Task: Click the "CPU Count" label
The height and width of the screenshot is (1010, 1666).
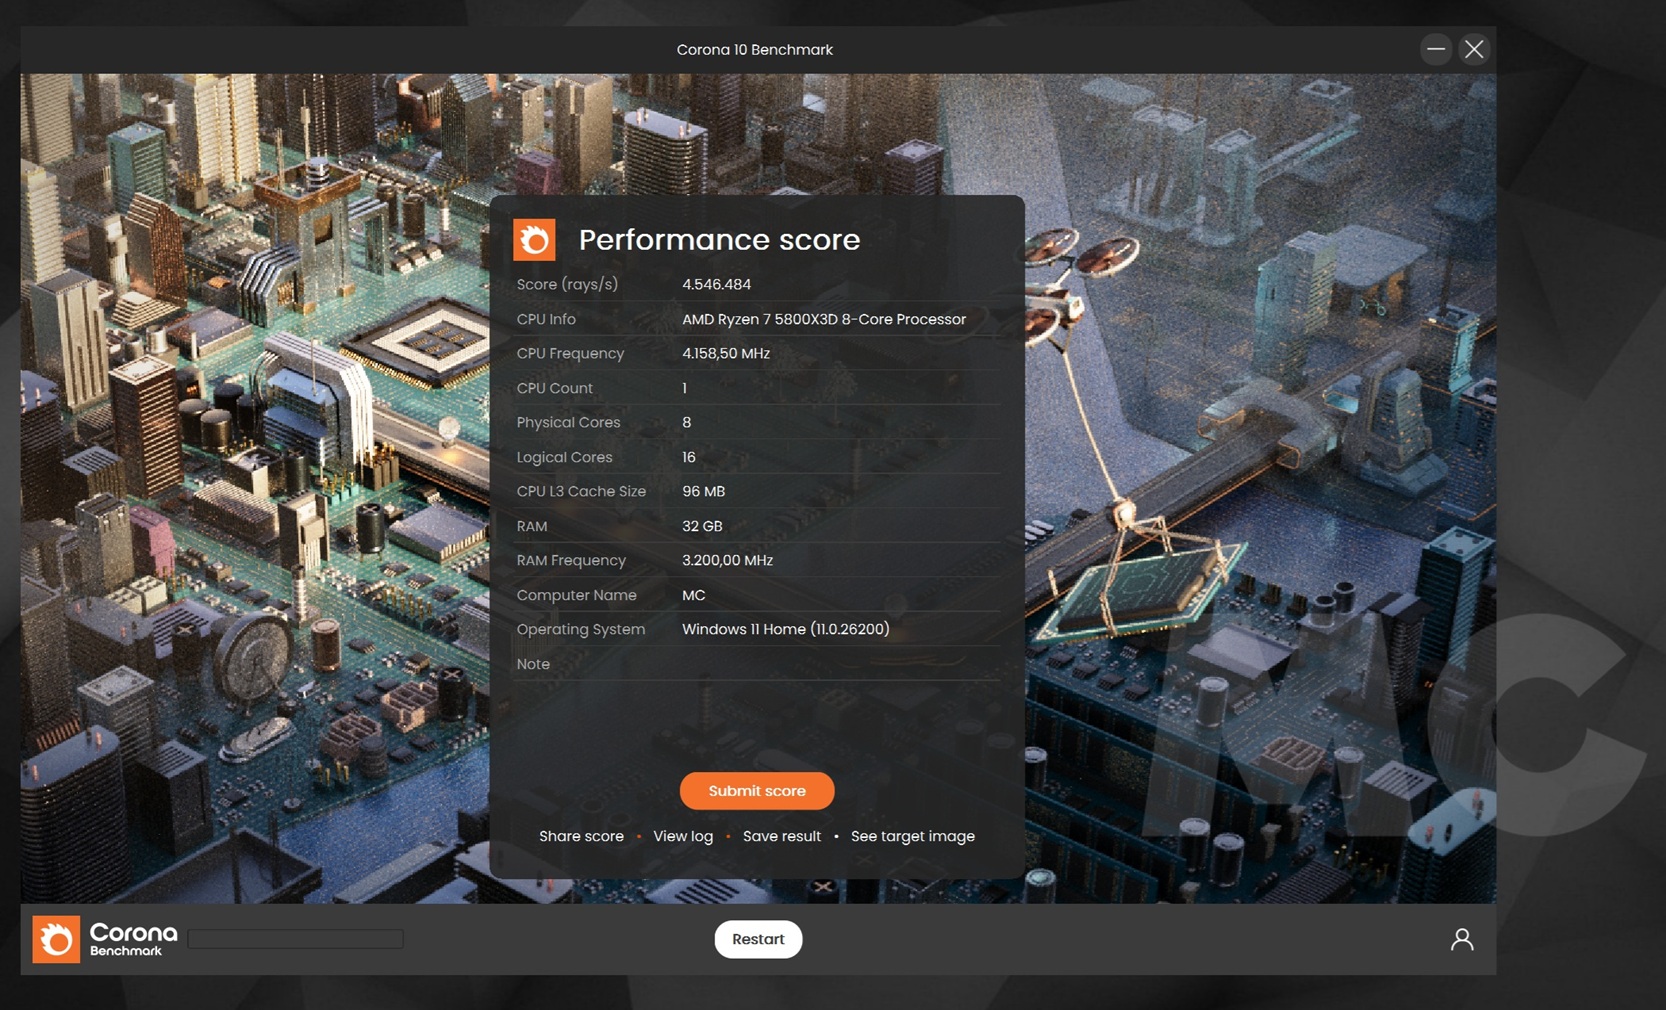Action: (x=555, y=388)
